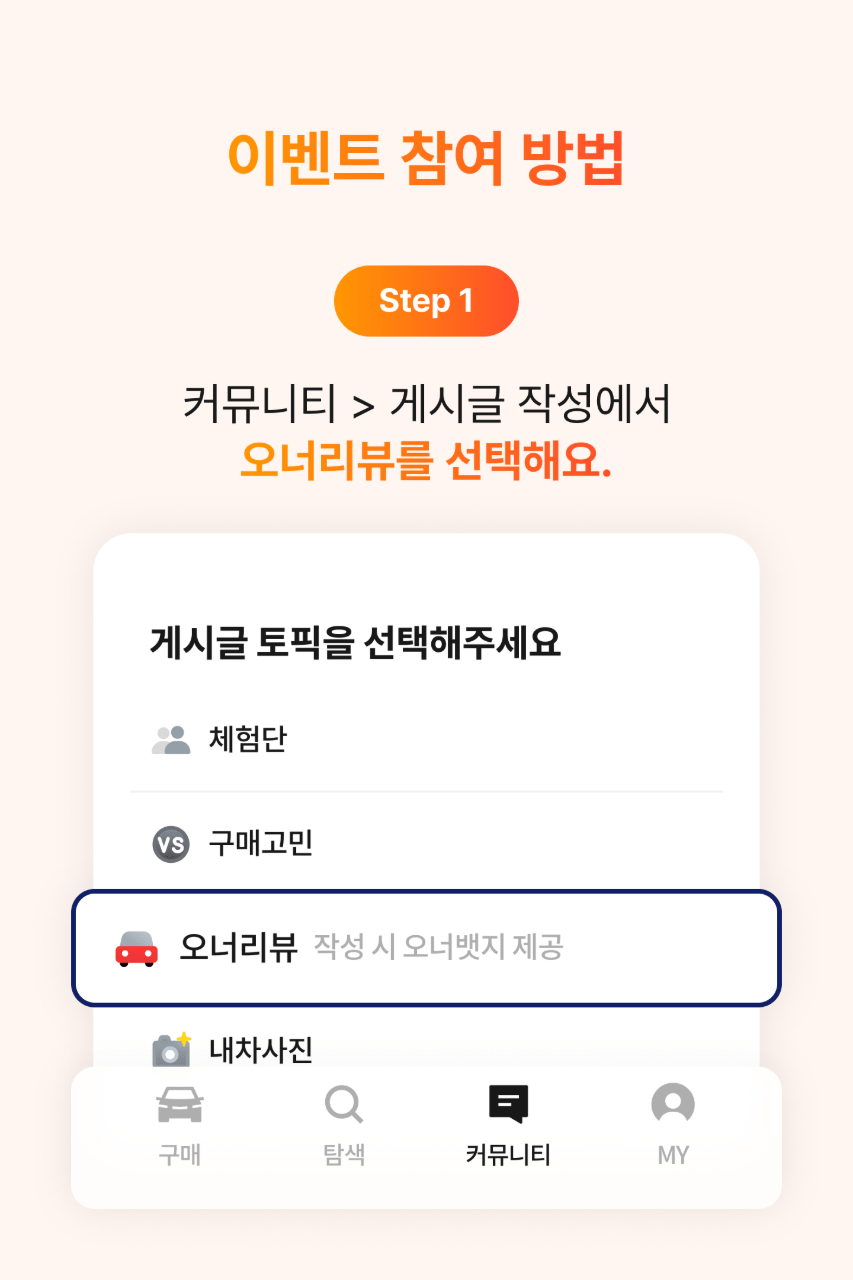Click the VS icon next to 구매고민
Image resolution: width=853 pixels, height=1280 pixels.
pyautogui.click(x=170, y=844)
